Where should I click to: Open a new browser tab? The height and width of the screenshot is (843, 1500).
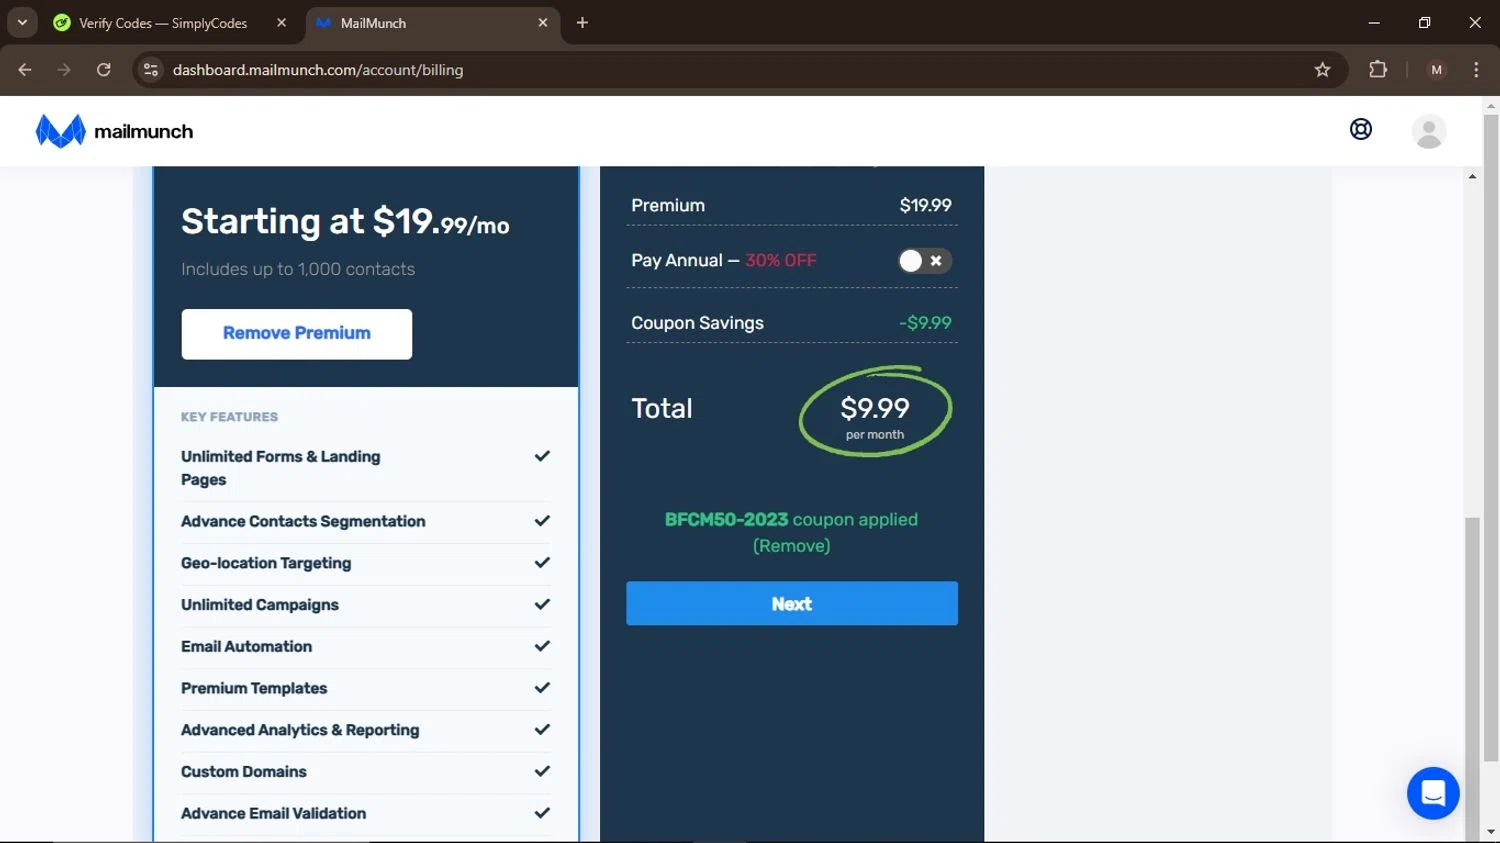[x=582, y=22]
